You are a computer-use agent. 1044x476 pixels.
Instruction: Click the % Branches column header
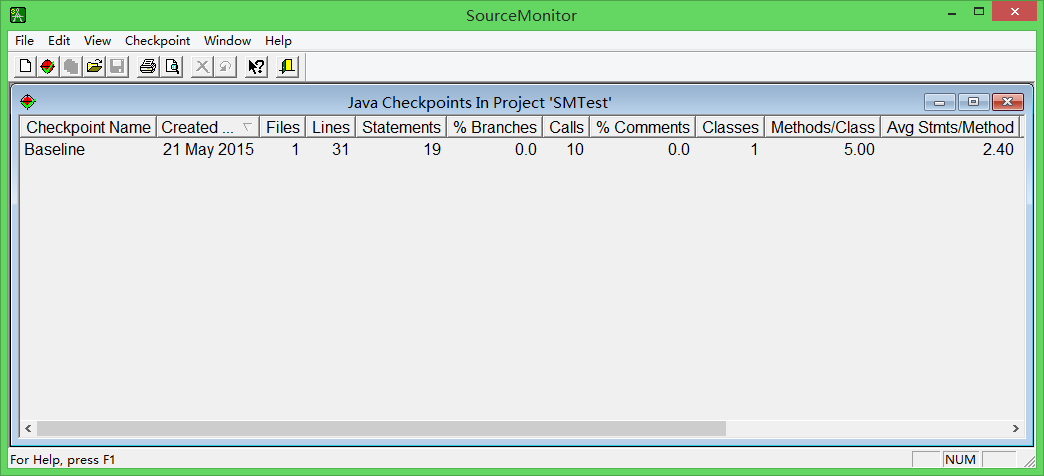[x=495, y=127]
